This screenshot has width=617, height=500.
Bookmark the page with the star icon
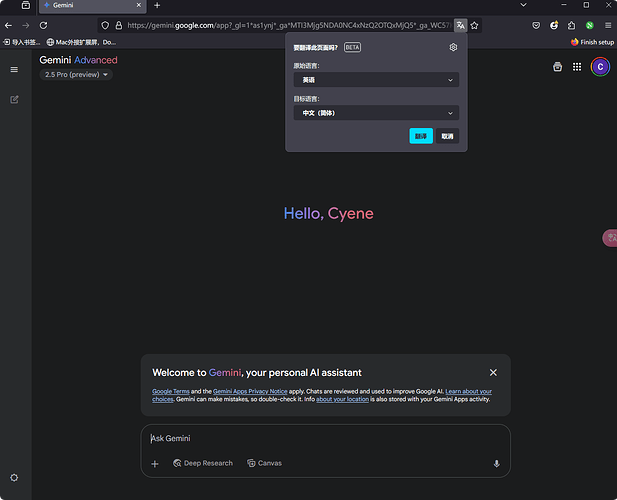(x=475, y=26)
